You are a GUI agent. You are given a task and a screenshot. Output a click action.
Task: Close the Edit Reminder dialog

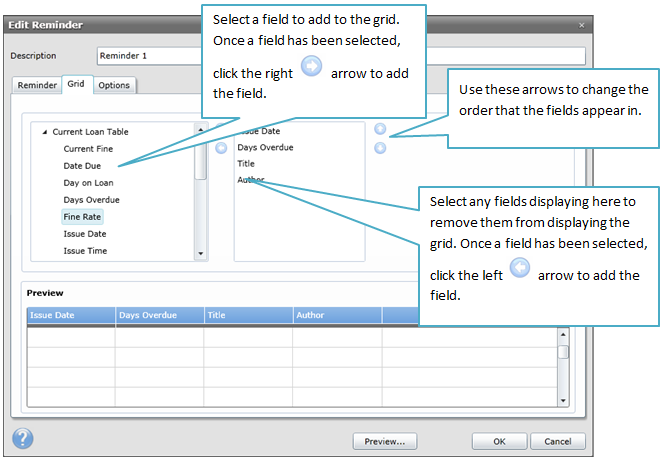(x=581, y=24)
